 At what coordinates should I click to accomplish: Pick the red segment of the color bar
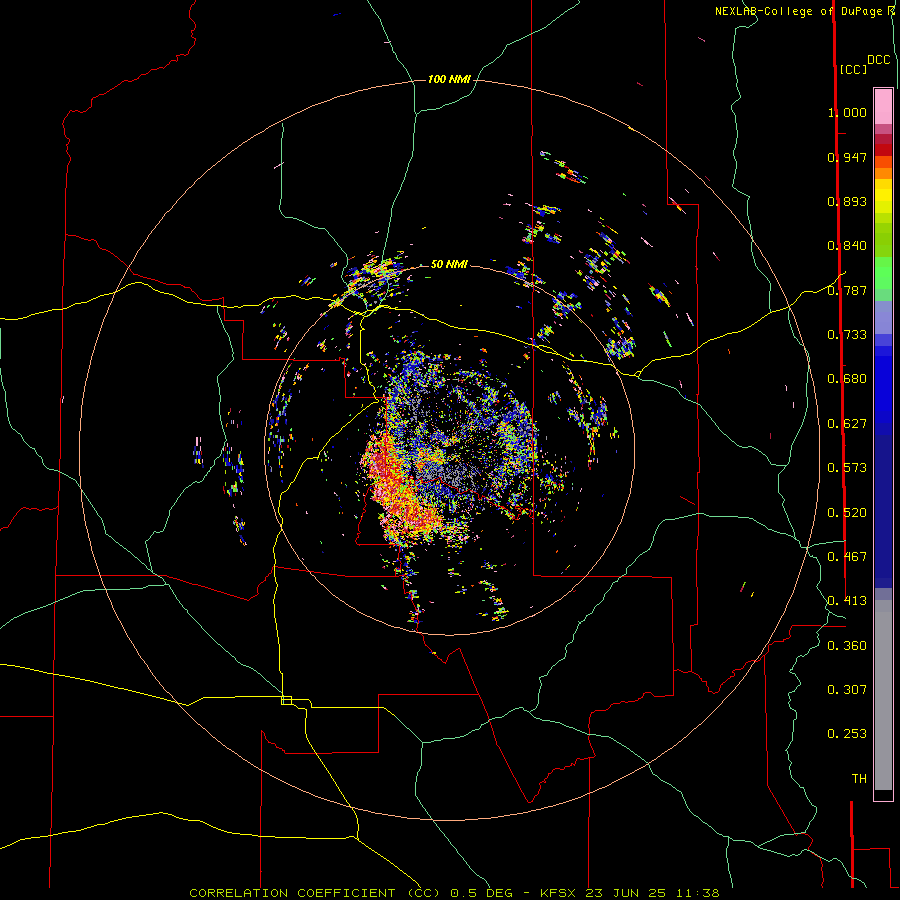click(x=883, y=149)
